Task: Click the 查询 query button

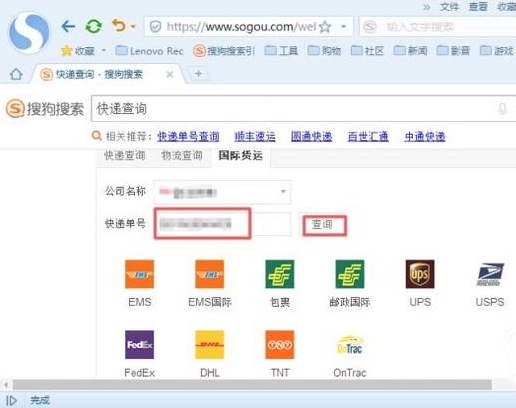Action: [322, 224]
